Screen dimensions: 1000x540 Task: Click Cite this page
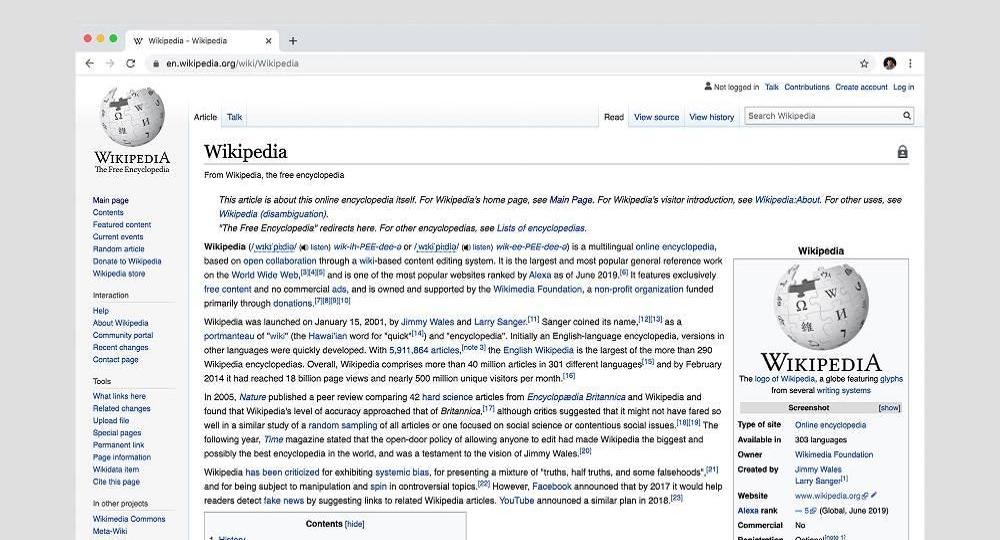[x=116, y=481]
